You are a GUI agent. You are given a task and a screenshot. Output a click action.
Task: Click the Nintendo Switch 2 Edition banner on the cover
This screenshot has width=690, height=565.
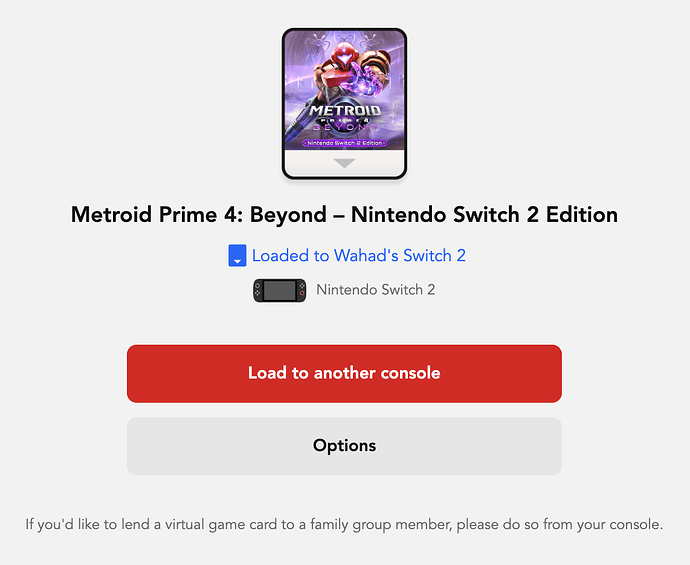pyautogui.click(x=344, y=142)
